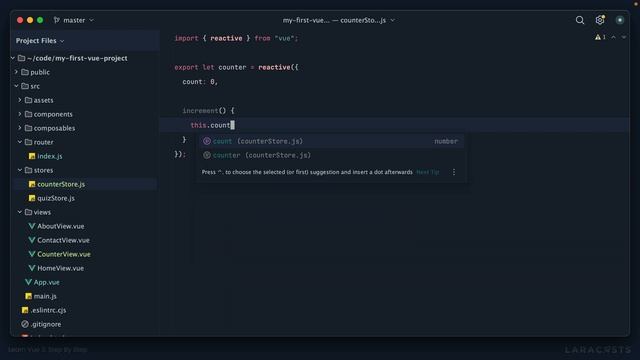
Task: Collapse the stores folder
Action: [x=20, y=170]
